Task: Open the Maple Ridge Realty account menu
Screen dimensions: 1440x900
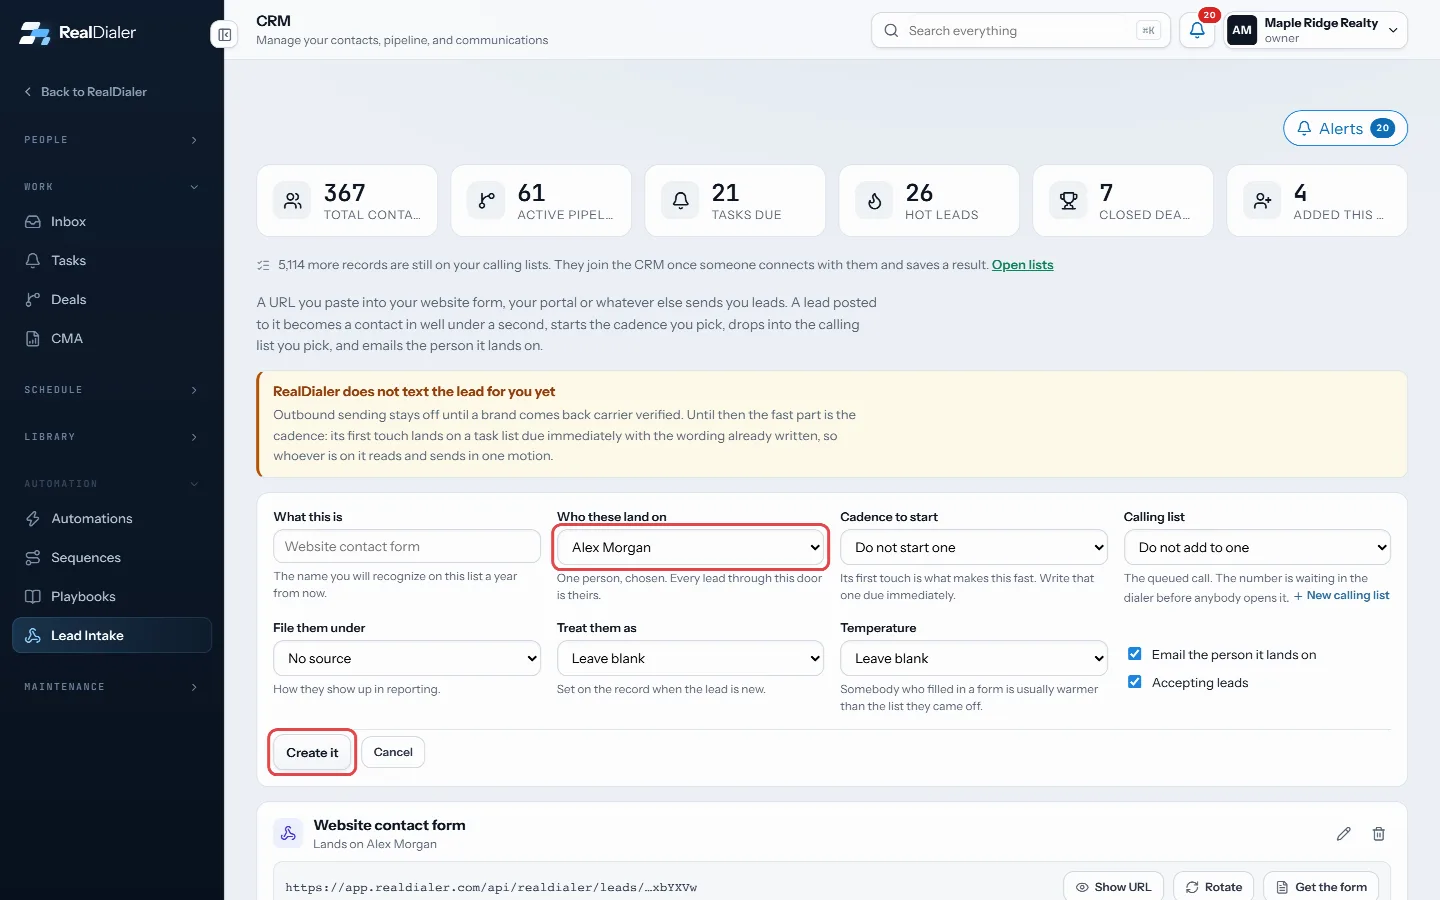Action: point(1316,30)
